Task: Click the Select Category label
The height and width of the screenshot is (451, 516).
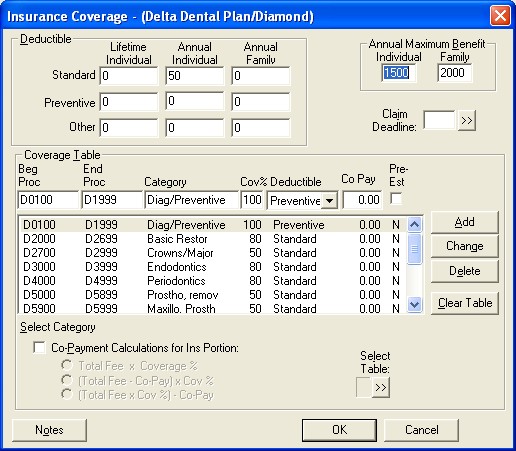Action: pos(58,327)
